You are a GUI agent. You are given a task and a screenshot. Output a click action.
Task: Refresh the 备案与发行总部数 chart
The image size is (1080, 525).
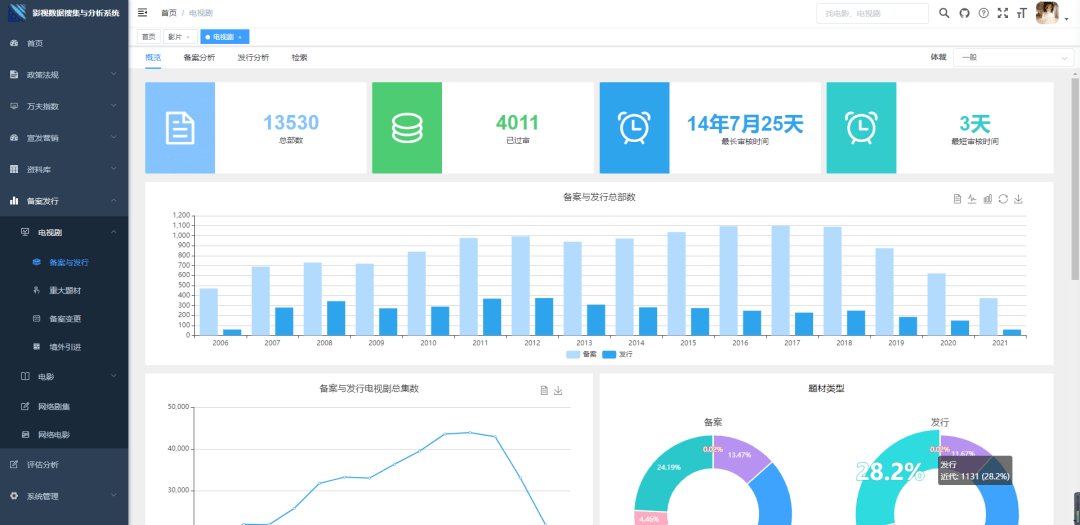point(1003,199)
